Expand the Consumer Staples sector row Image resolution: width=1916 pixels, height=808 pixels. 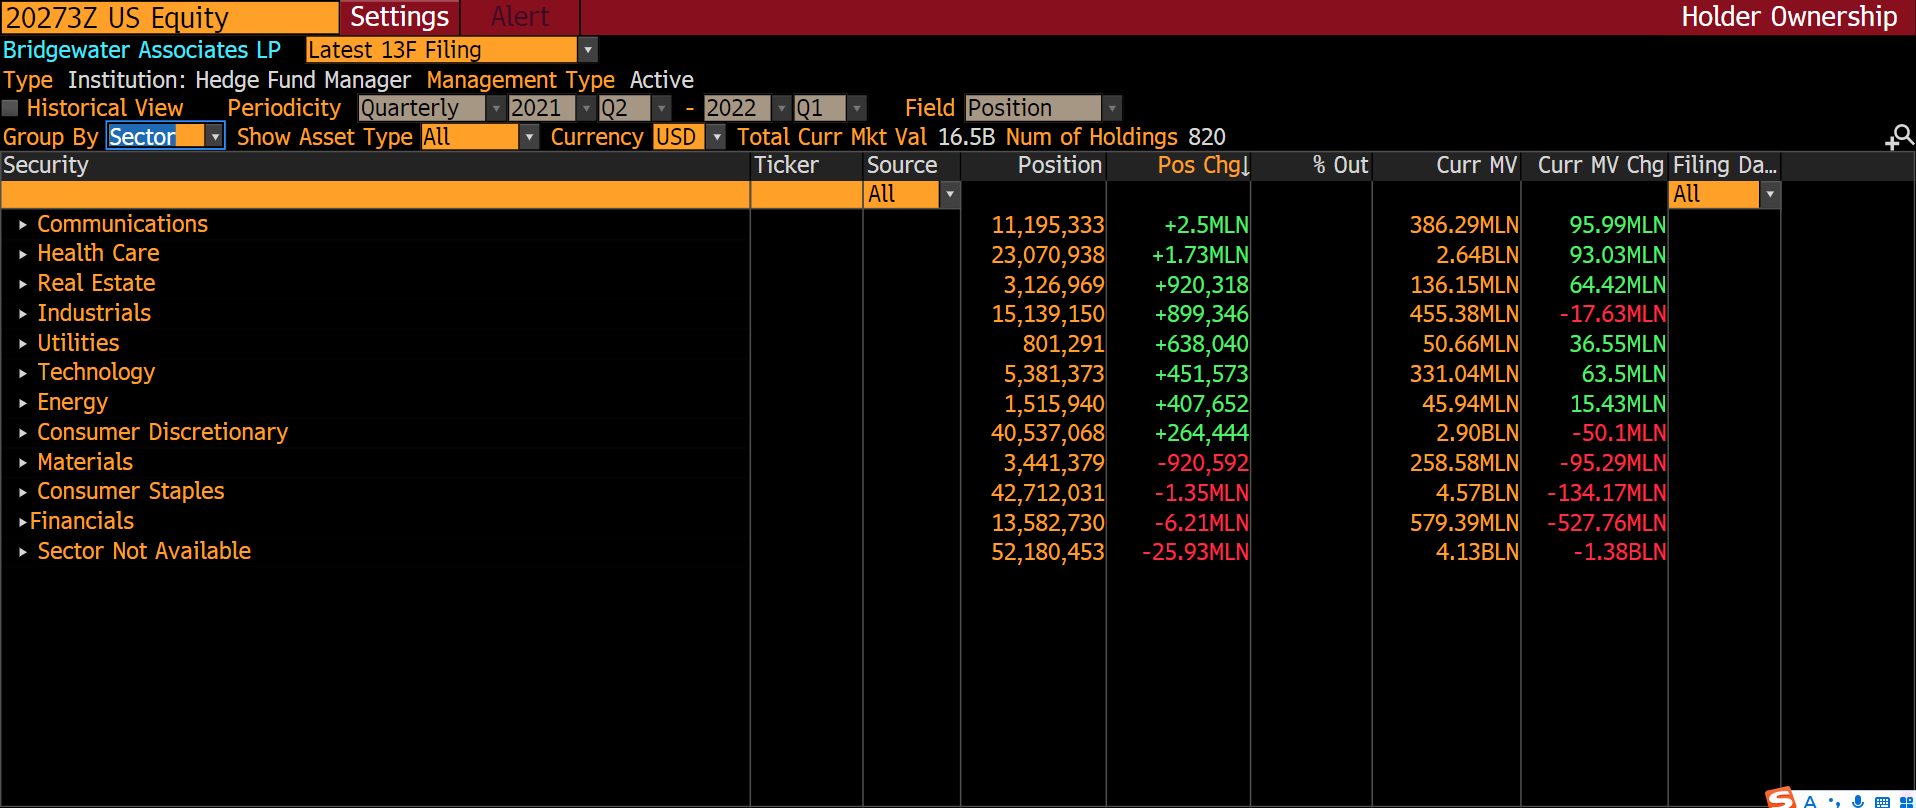[23, 492]
